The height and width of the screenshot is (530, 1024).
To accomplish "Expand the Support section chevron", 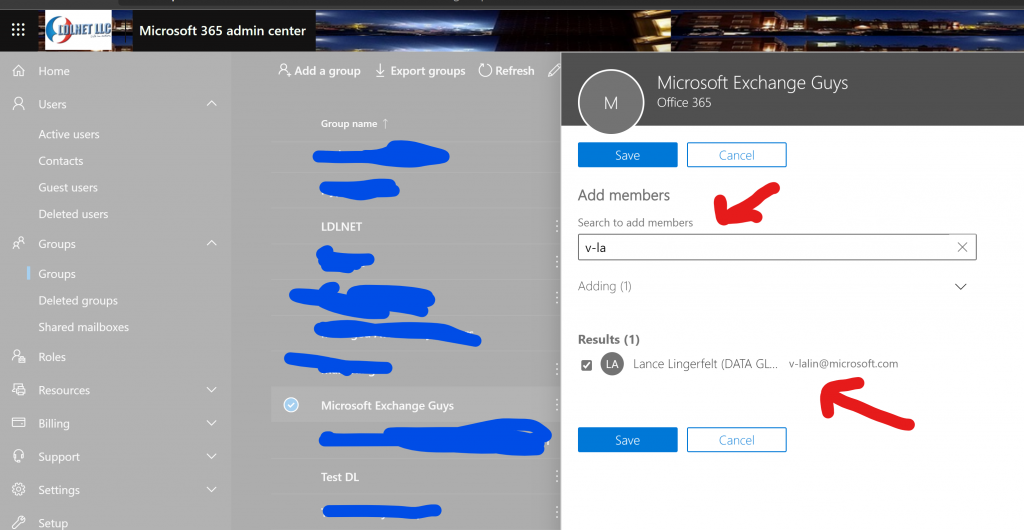I will click(212, 456).
